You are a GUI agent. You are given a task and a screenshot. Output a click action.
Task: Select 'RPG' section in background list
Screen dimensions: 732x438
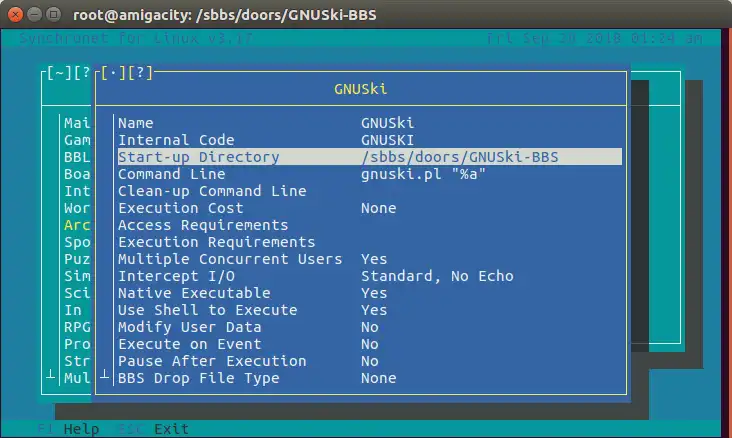pos(77,327)
